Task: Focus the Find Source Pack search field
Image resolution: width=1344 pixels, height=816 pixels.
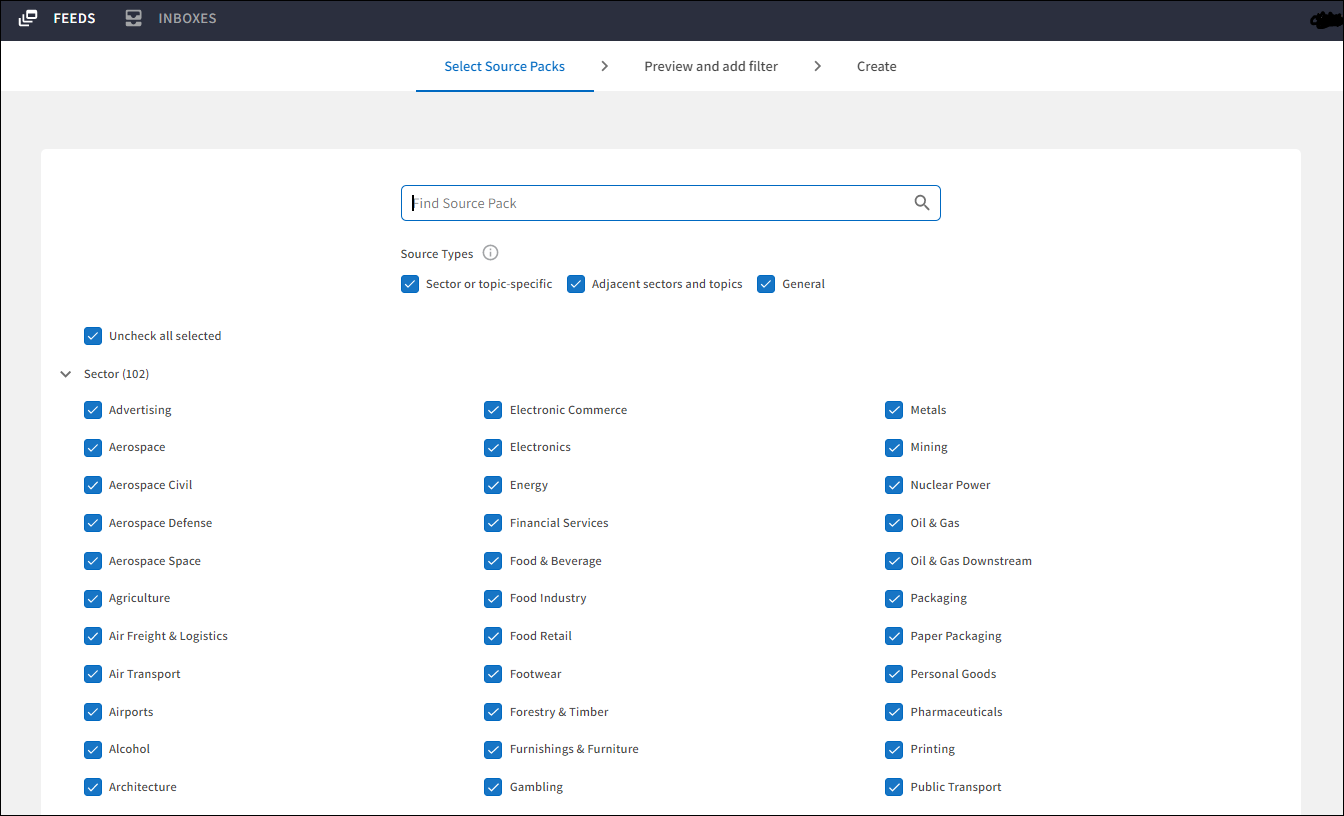Action: 660,203
